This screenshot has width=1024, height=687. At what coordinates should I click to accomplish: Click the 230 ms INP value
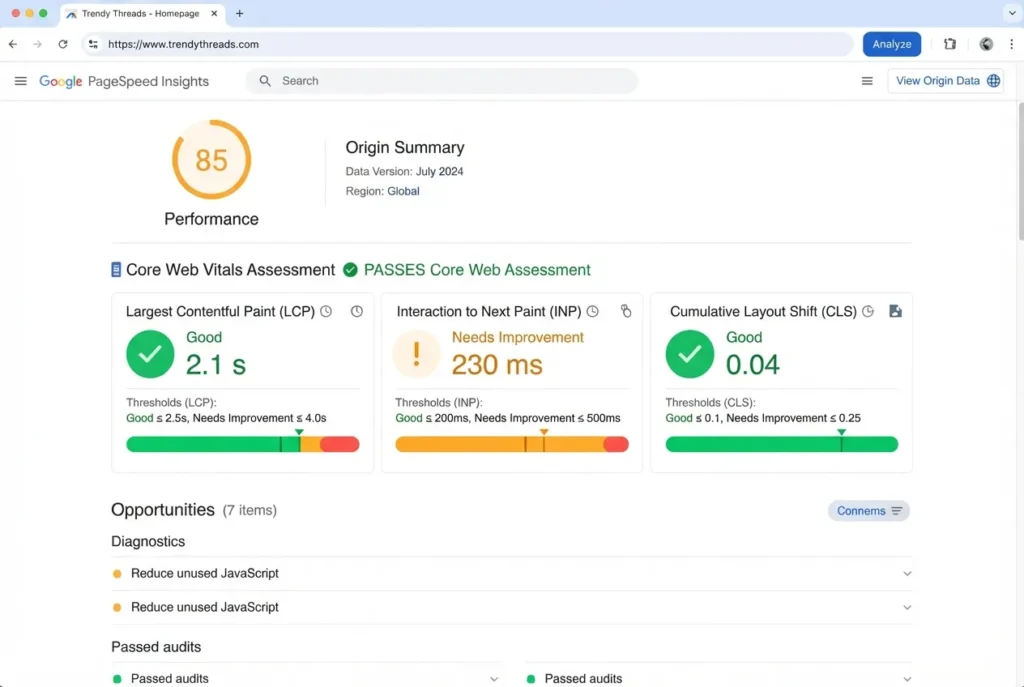(497, 364)
